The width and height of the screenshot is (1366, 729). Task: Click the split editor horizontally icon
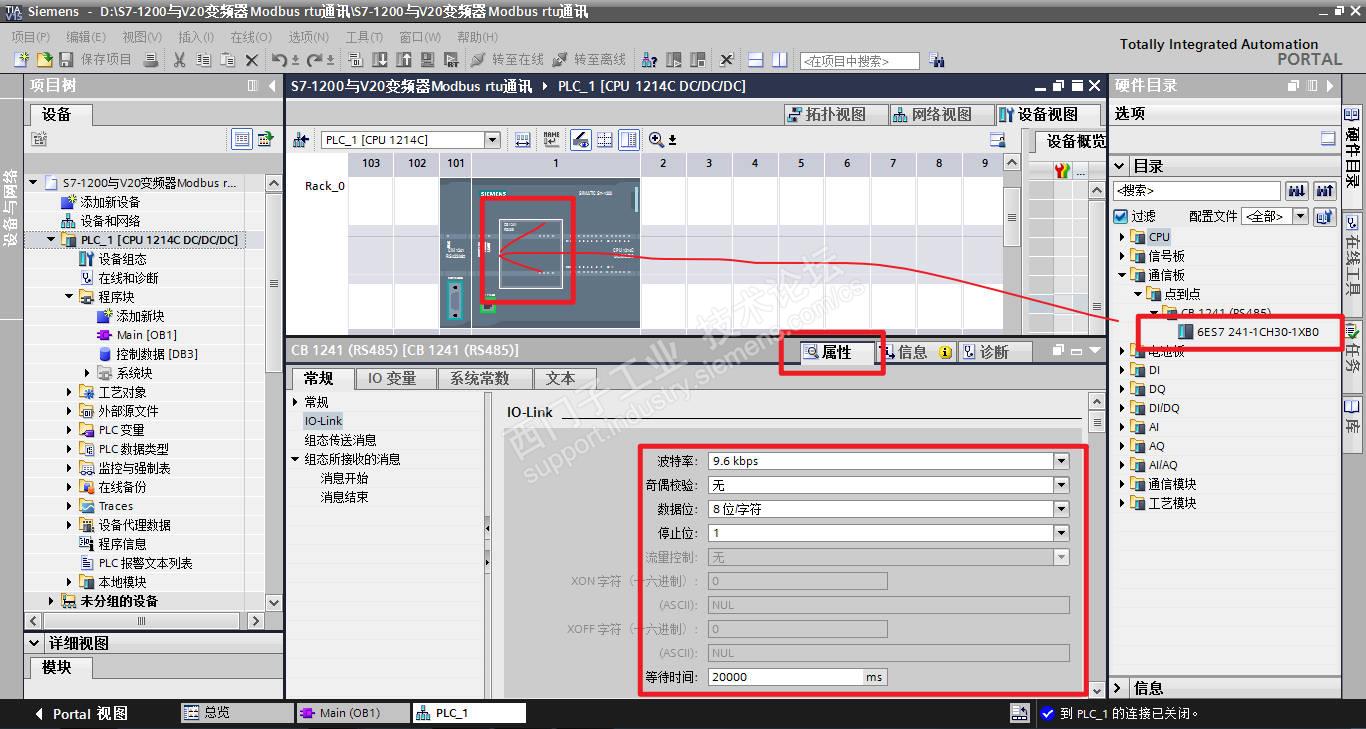(x=756, y=60)
